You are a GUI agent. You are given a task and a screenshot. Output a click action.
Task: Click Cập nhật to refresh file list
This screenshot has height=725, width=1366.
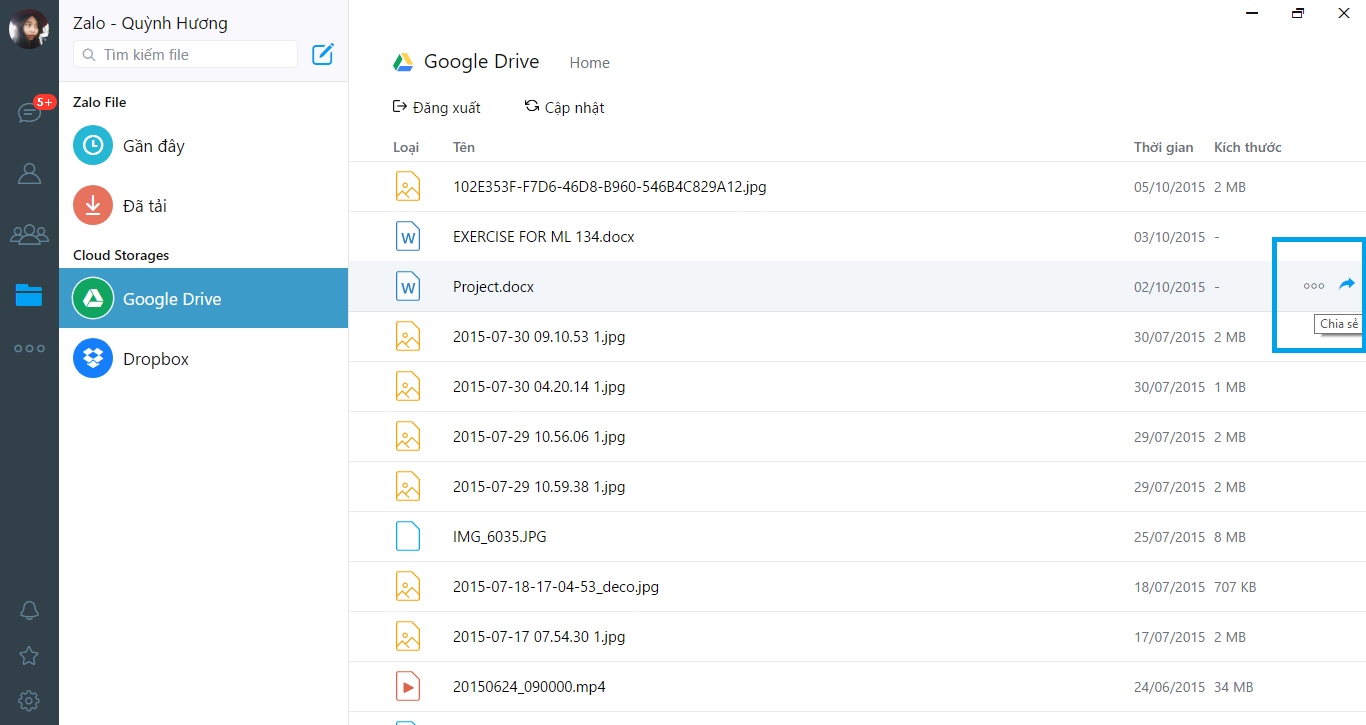pos(565,107)
